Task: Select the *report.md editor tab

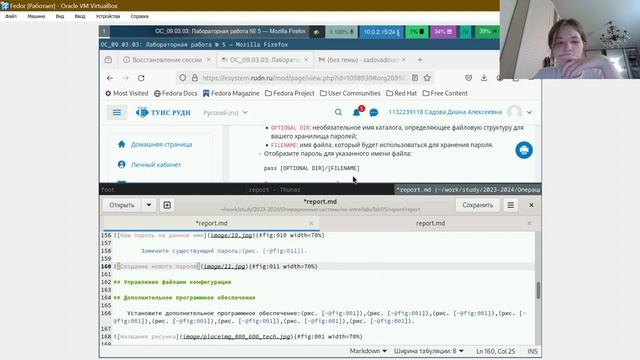Action: click(211, 223)
